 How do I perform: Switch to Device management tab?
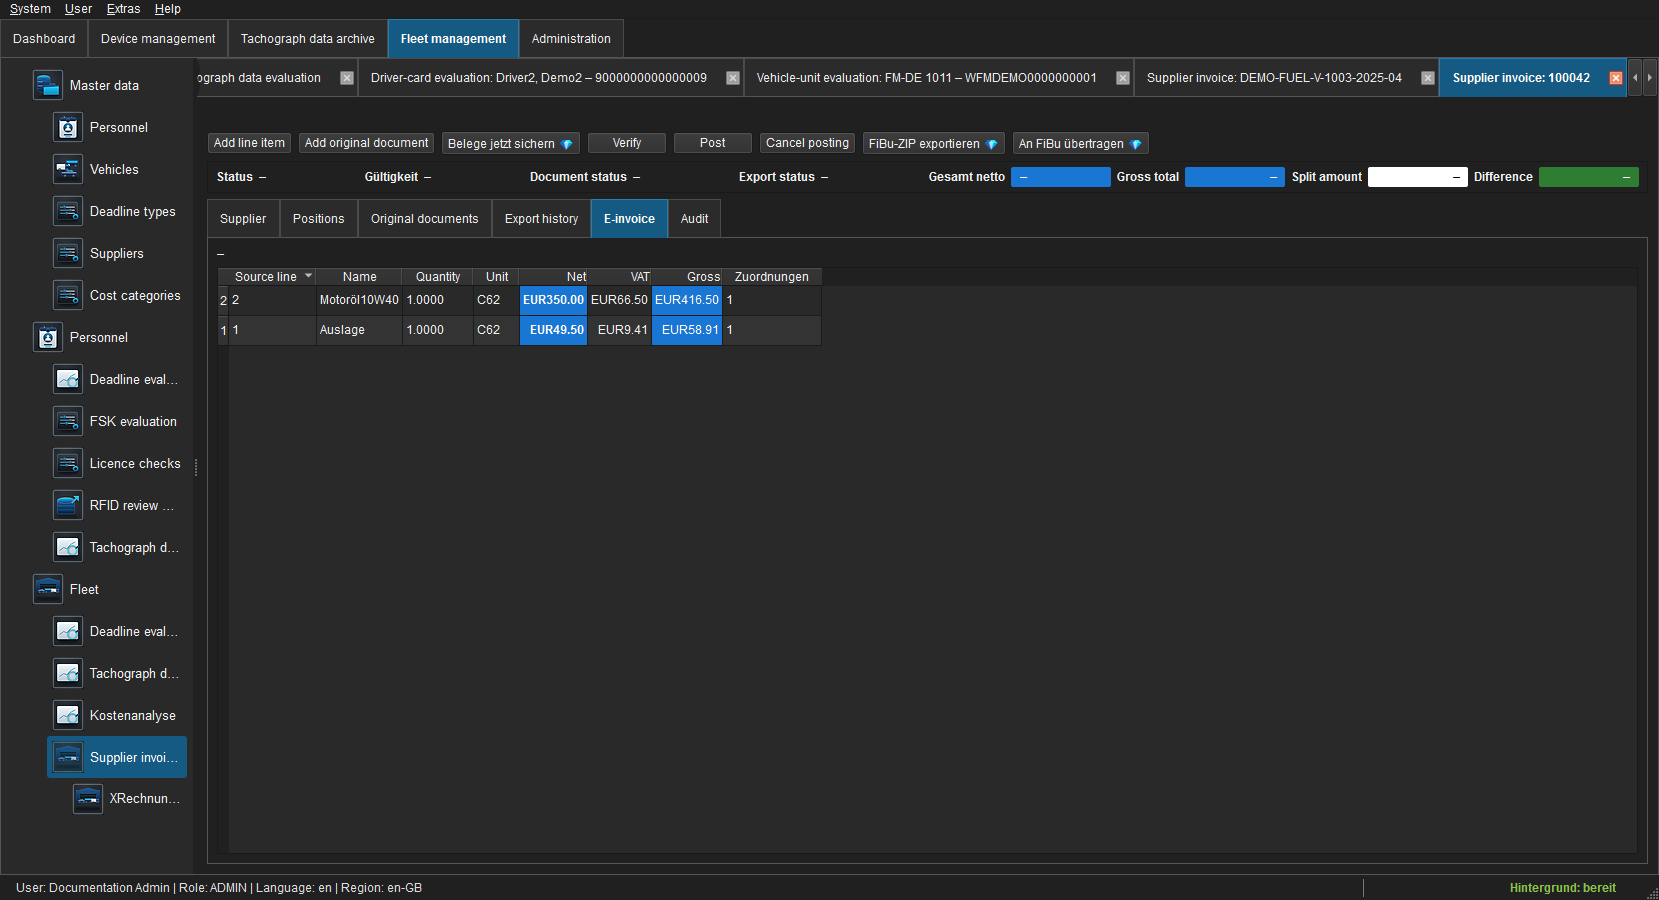click(x=158, y=39)
